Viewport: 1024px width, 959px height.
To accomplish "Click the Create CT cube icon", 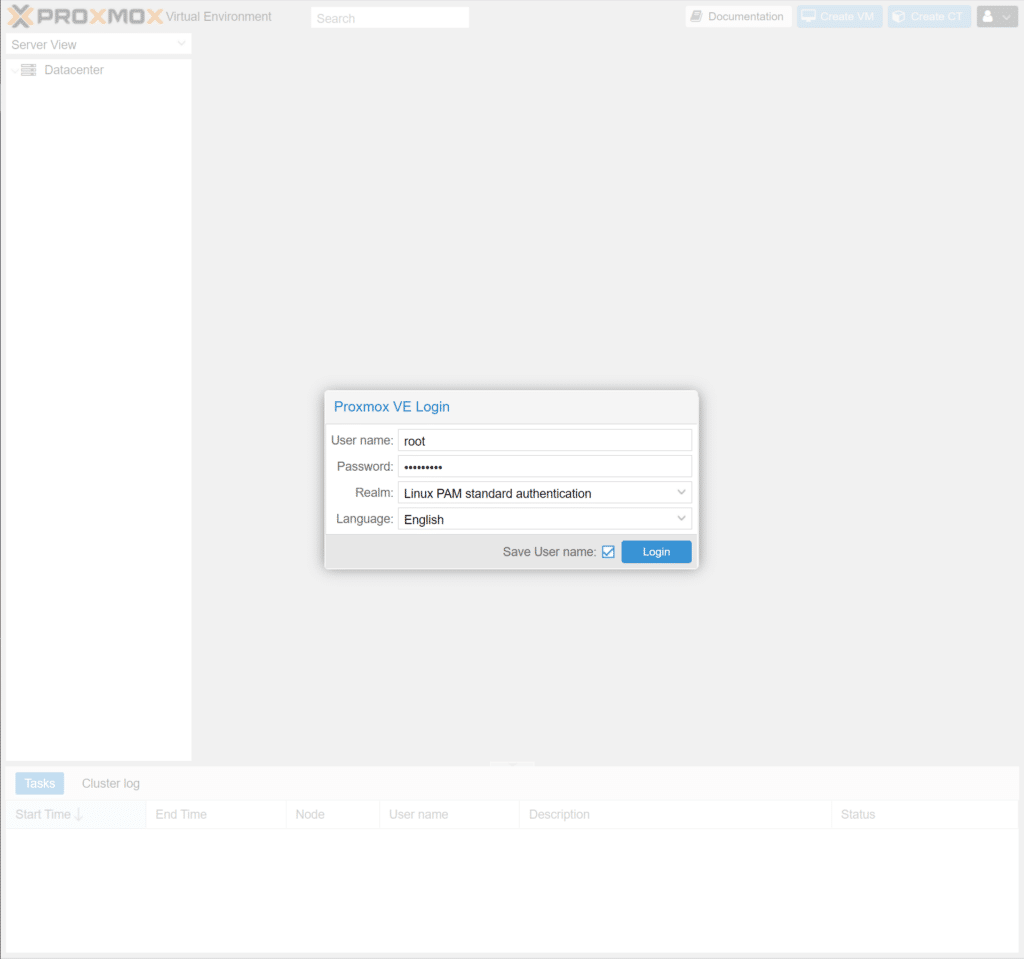I will pos(899,17).
